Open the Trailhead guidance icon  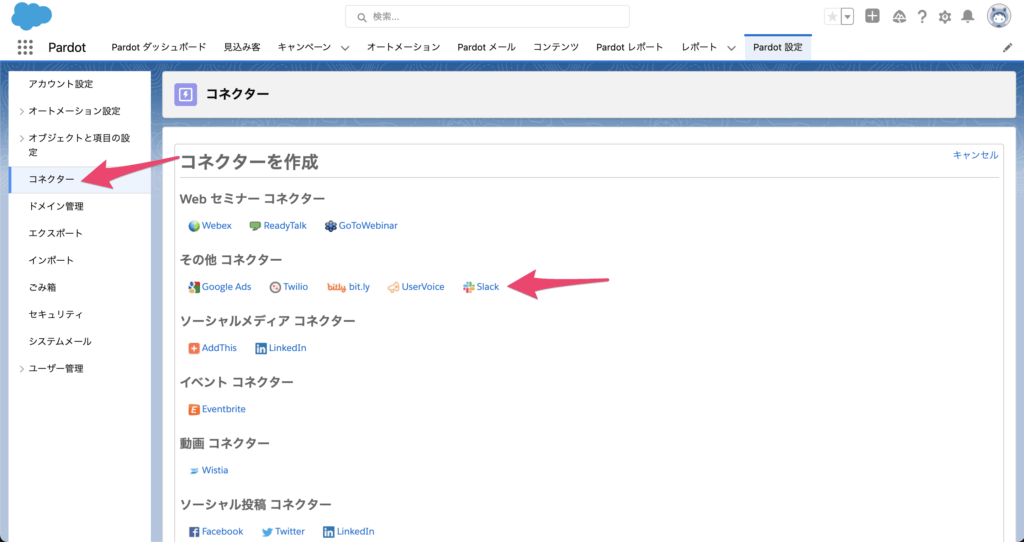click(x=899, y=17)
